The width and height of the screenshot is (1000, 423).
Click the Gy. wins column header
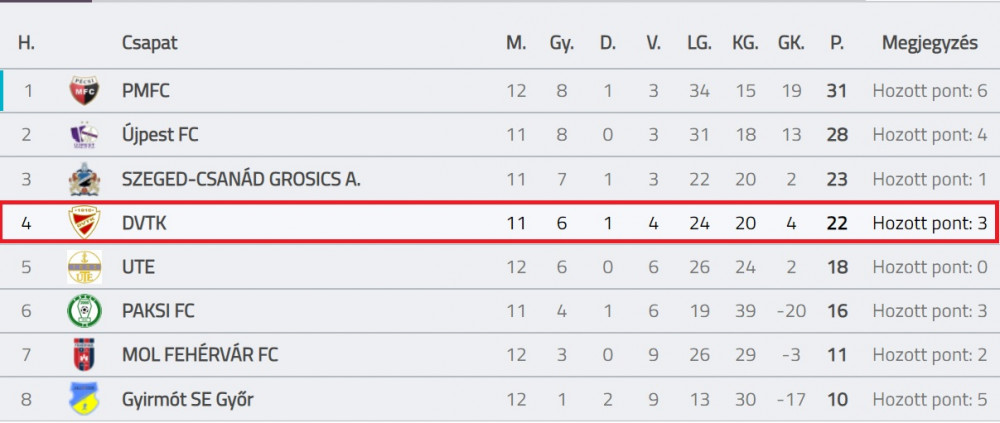pyautogui.click(x=562, y=44)
